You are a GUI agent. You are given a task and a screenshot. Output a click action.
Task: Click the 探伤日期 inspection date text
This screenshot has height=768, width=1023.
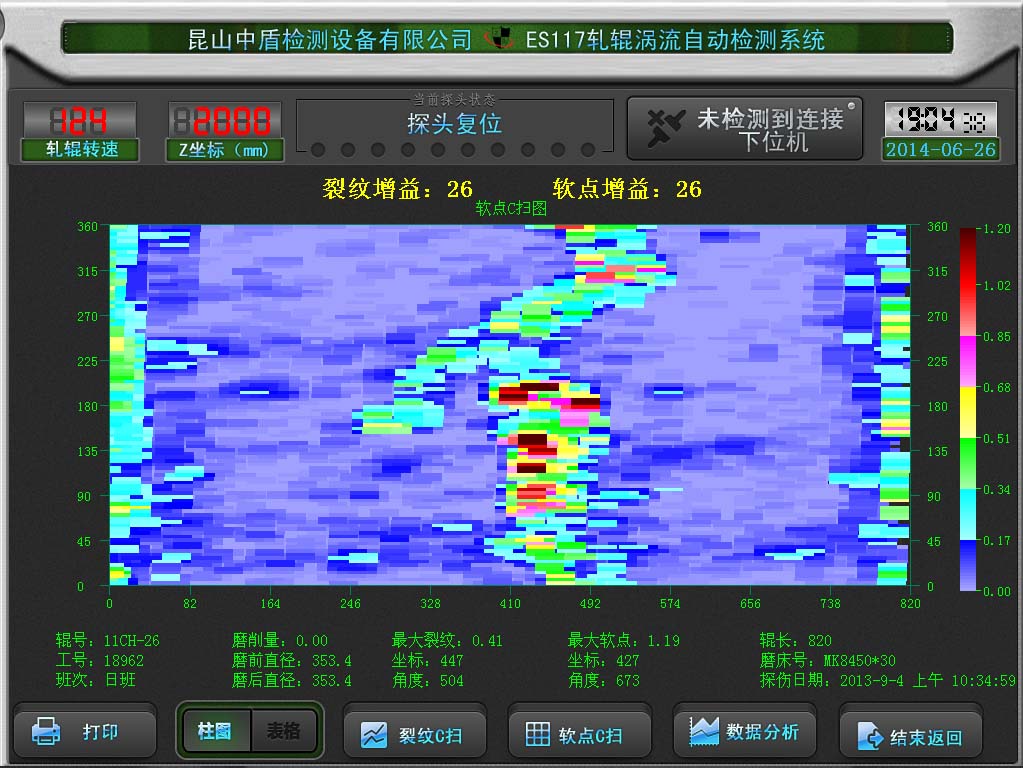pyautogui.click(x=888, y=681)
